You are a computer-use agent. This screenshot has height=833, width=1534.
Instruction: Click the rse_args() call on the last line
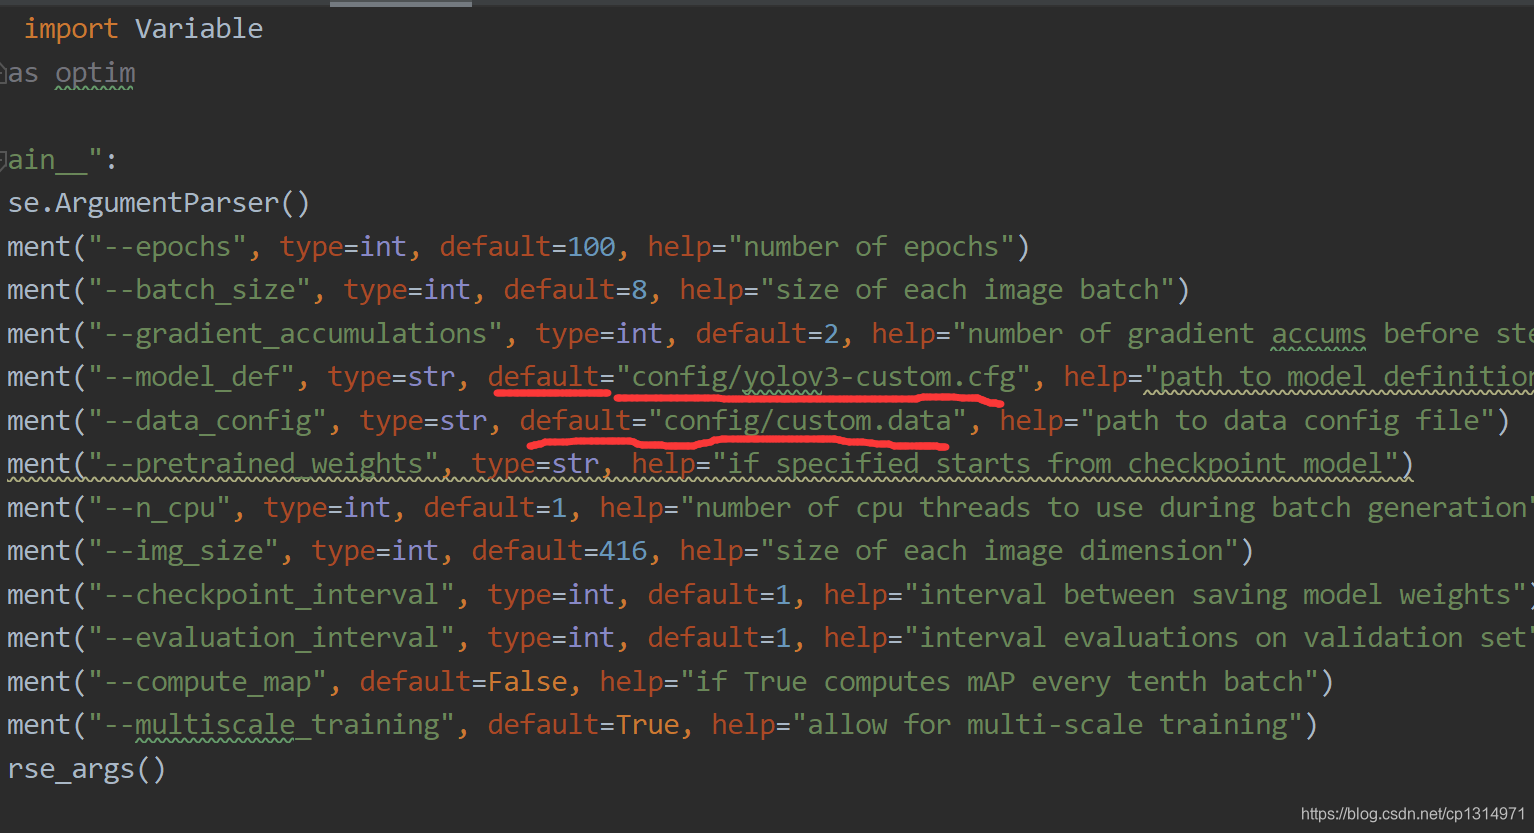(85, 768)
